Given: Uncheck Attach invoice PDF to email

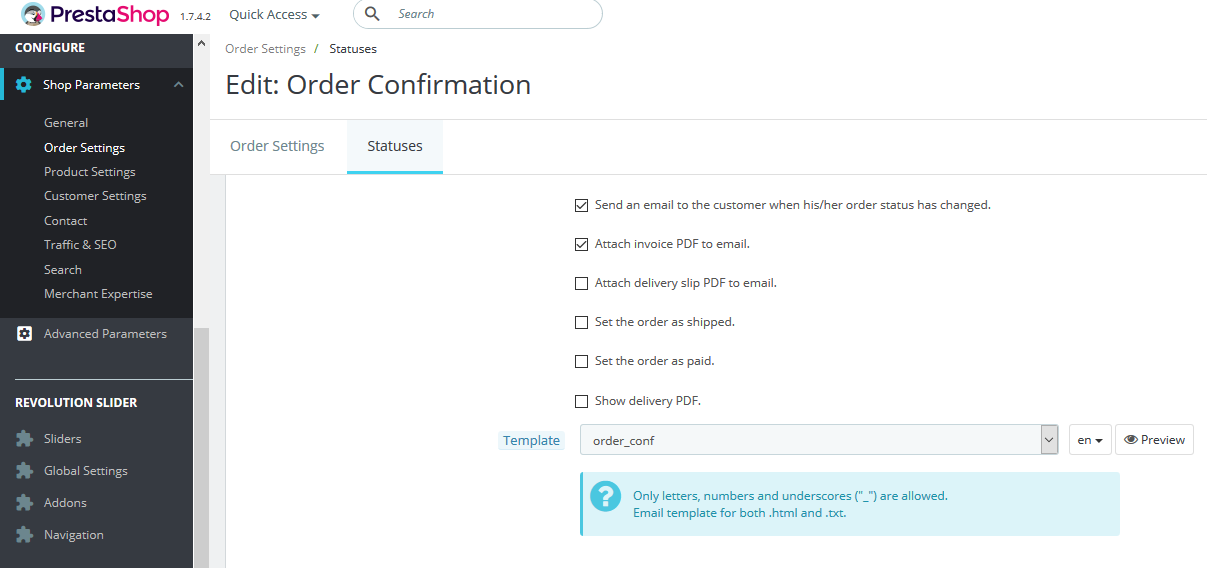Looking at the screenshot, I should click(581, 244).
